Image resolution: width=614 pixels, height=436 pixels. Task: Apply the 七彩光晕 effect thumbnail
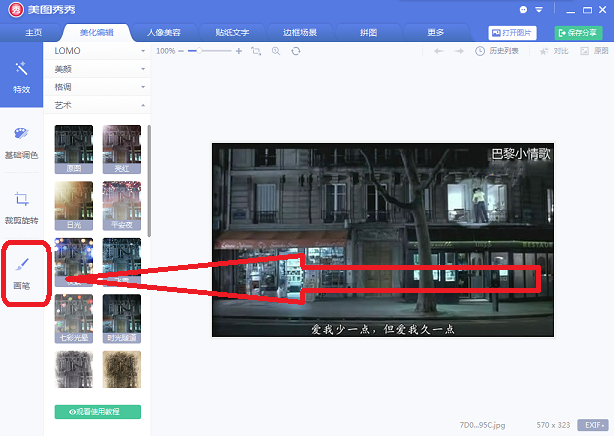(x=74, y=318)
